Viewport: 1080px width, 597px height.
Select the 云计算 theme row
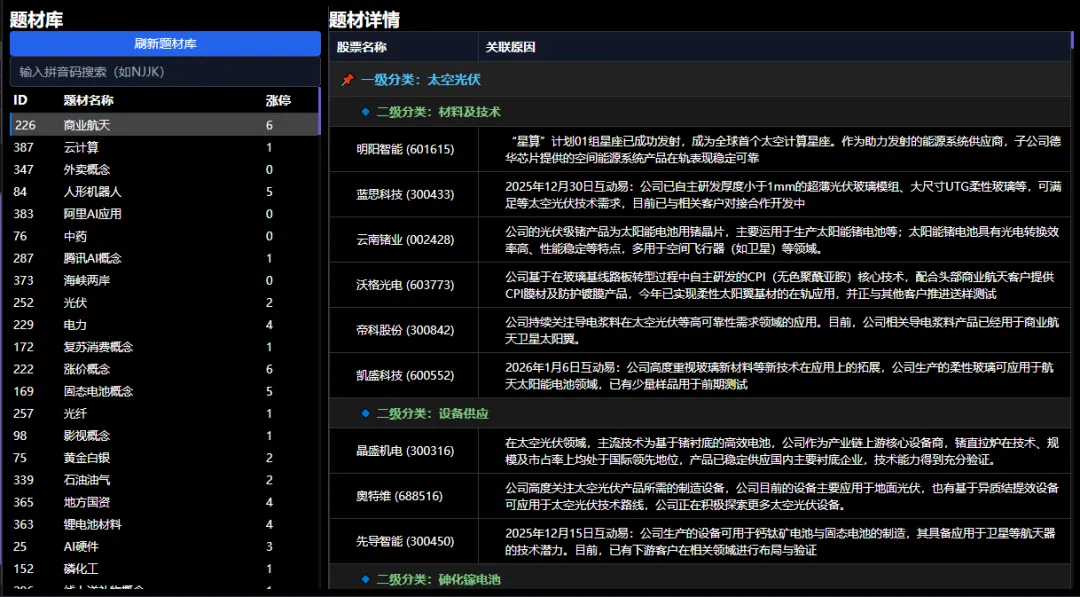[165, 147]
